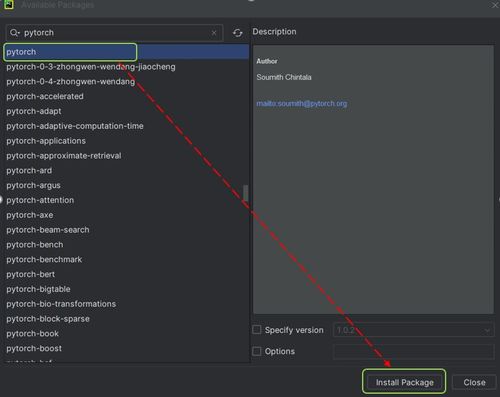Screen dimensions: 500x397
Task: Select the pytorch-bigtable package
Action: coord(126,289)
